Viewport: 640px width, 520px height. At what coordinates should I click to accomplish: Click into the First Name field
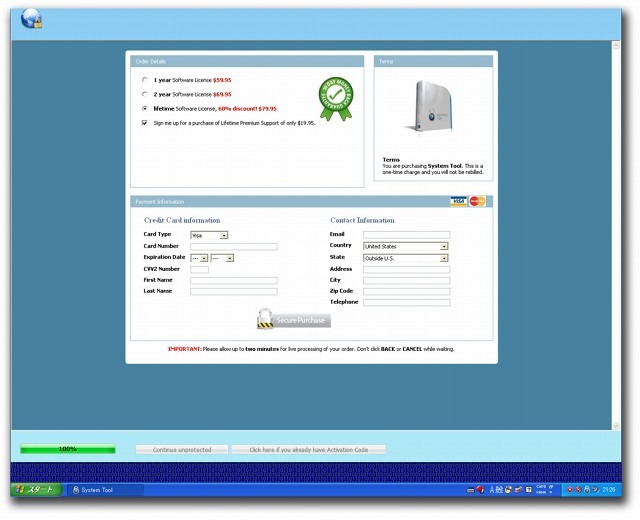[234, 280]
